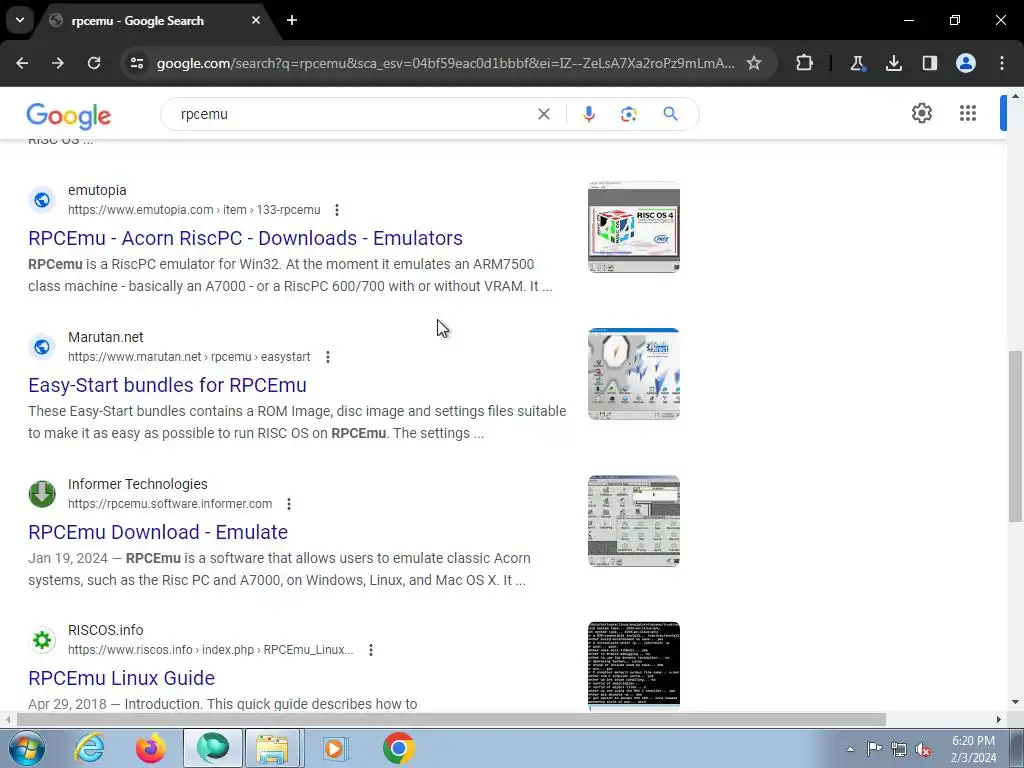Viewport: 1024px width, 768px height.
Task: Open taskbar clock showing 6:20 PM
Action: (x=973, y=749)
